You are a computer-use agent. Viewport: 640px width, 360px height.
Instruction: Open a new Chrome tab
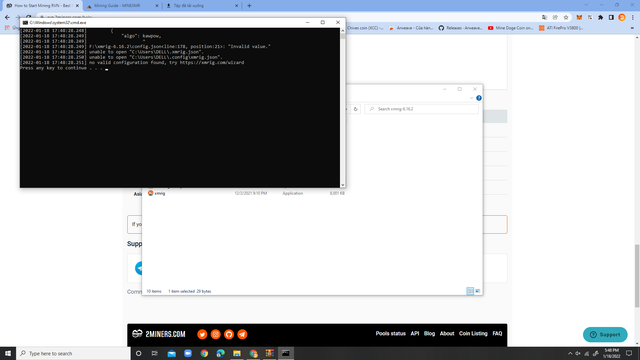point(249,6)
